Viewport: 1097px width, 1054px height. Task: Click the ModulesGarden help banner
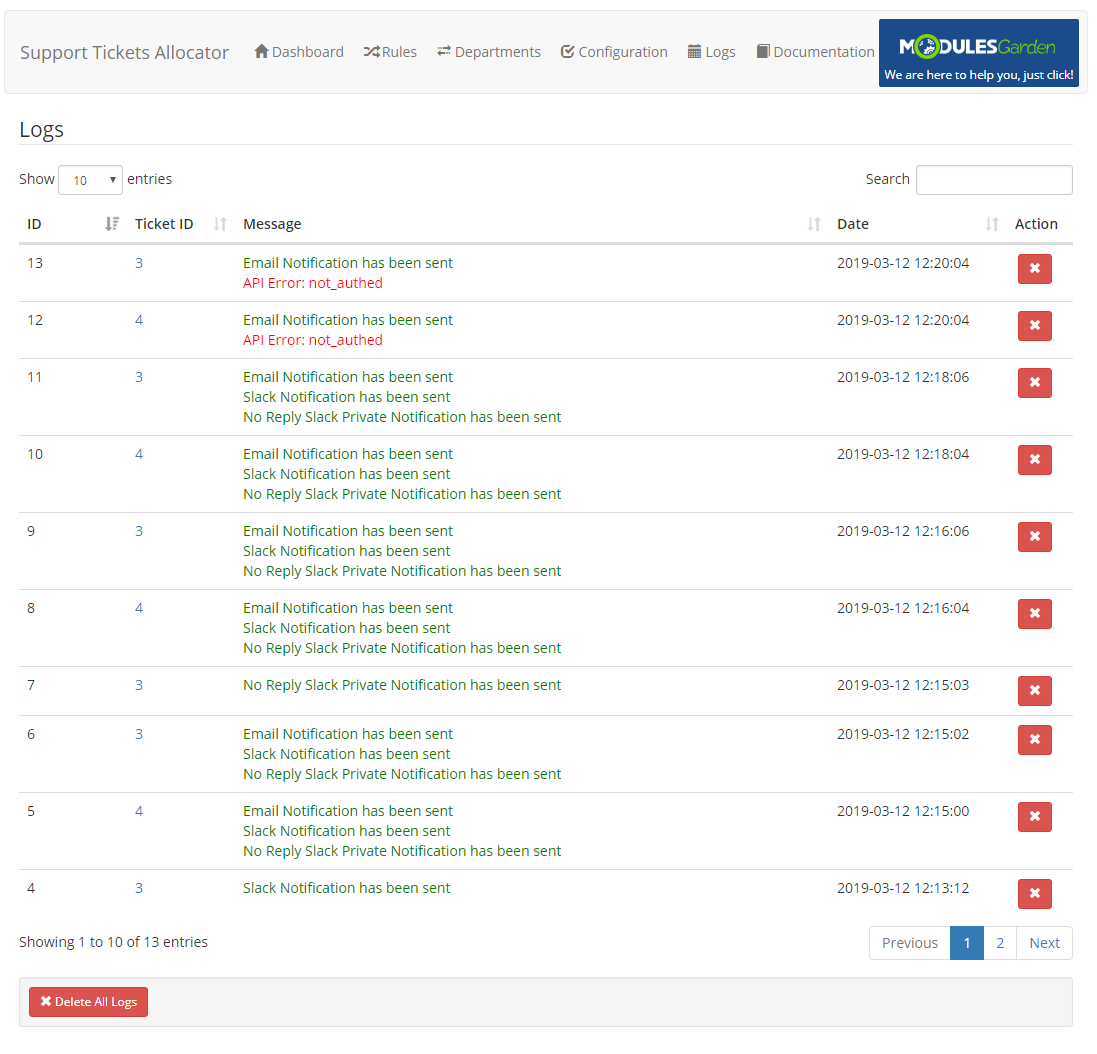click(x=978, y=53)
